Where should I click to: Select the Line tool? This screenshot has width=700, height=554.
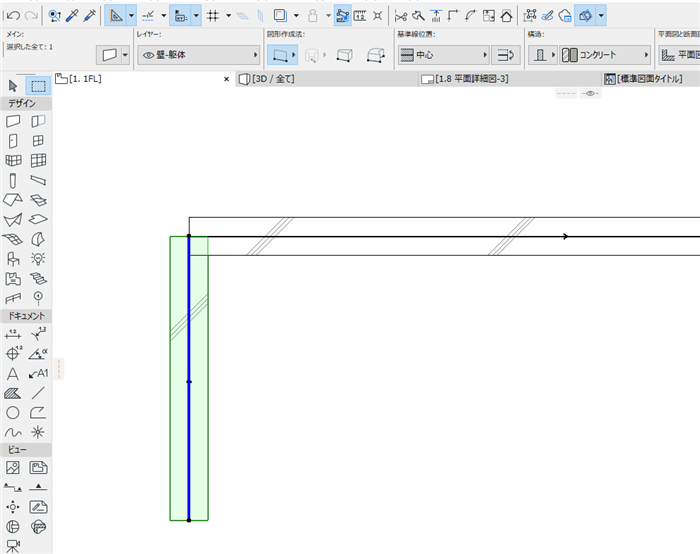38,393
